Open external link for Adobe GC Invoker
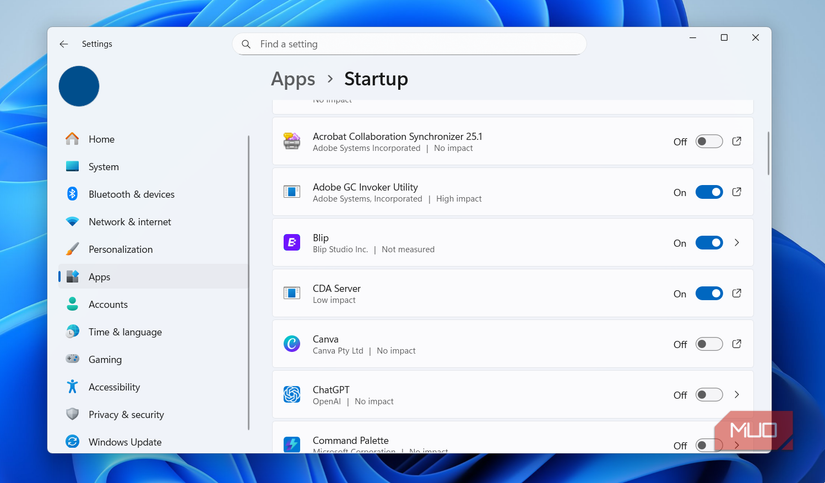Viewport: 825px width, 483px height. click(x=737, y=192)
